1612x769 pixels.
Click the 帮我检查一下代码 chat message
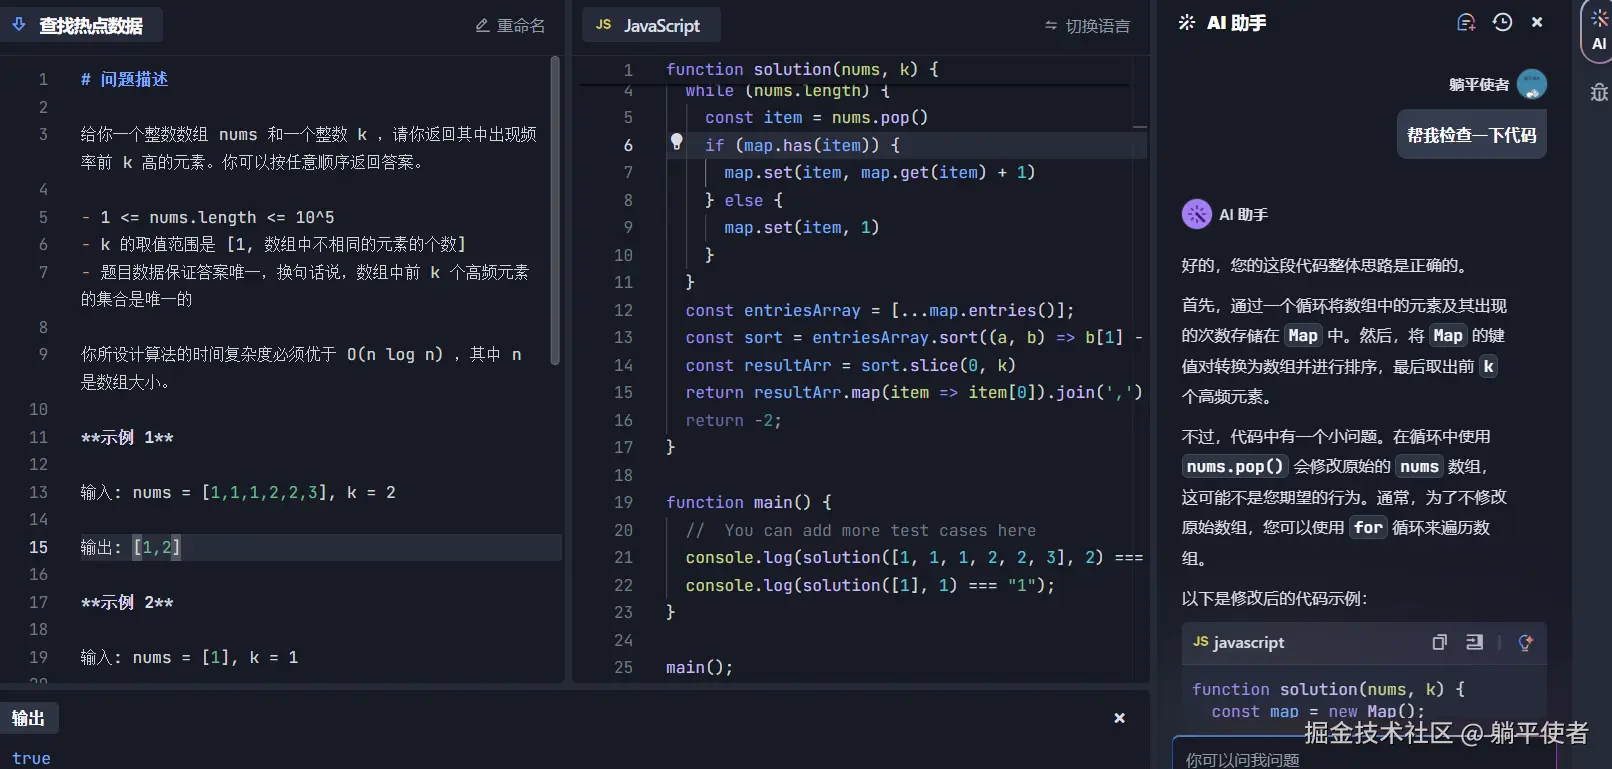coord(1471,135)
